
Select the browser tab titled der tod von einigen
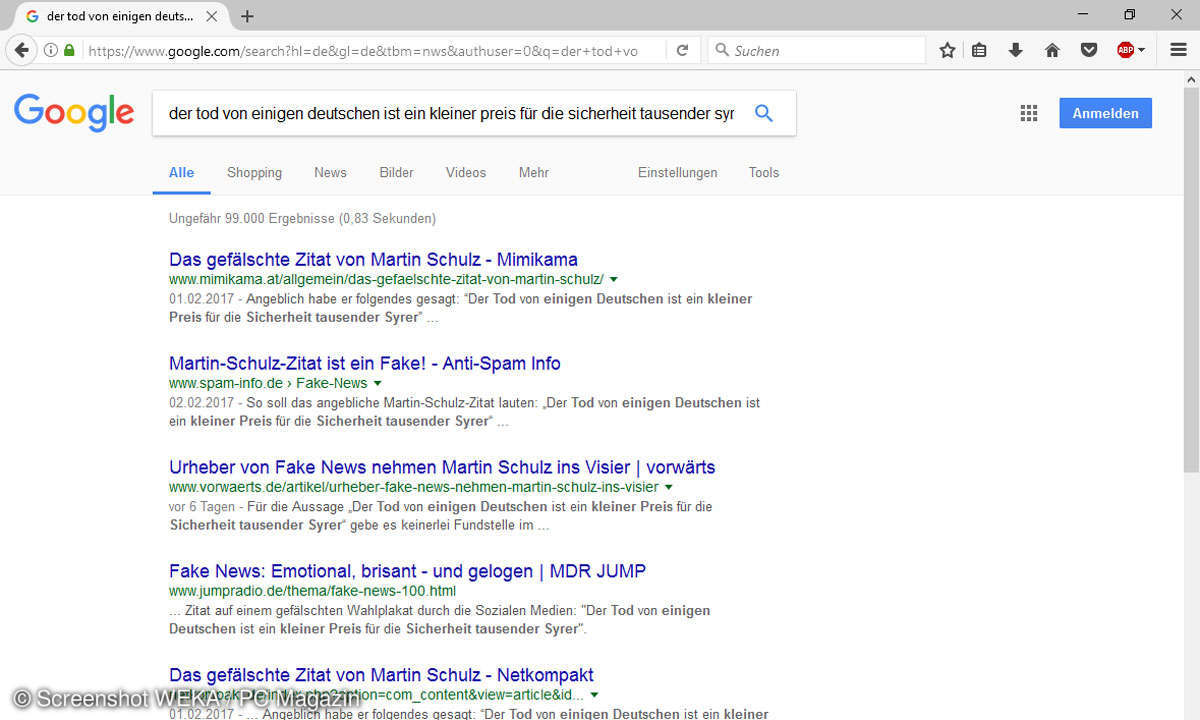[121, 16]
